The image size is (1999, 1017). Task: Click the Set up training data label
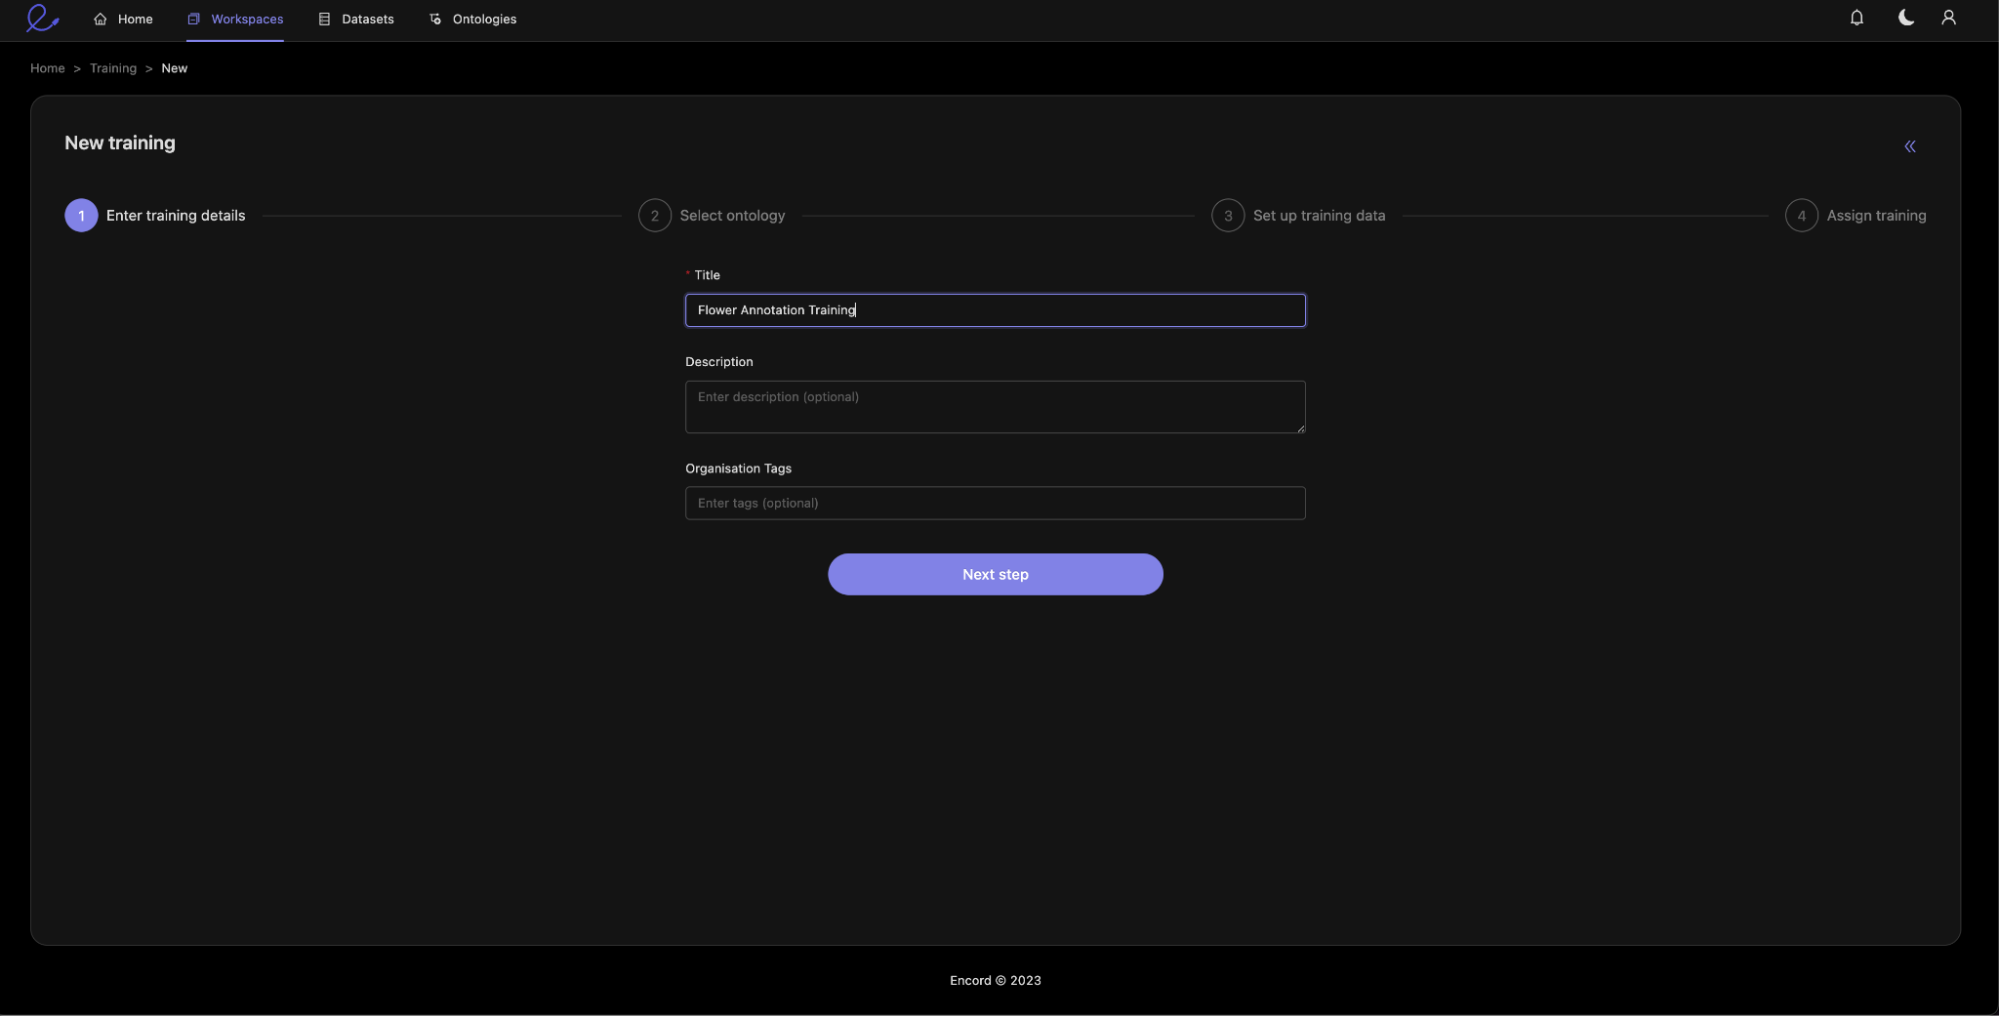point(1319,215)
